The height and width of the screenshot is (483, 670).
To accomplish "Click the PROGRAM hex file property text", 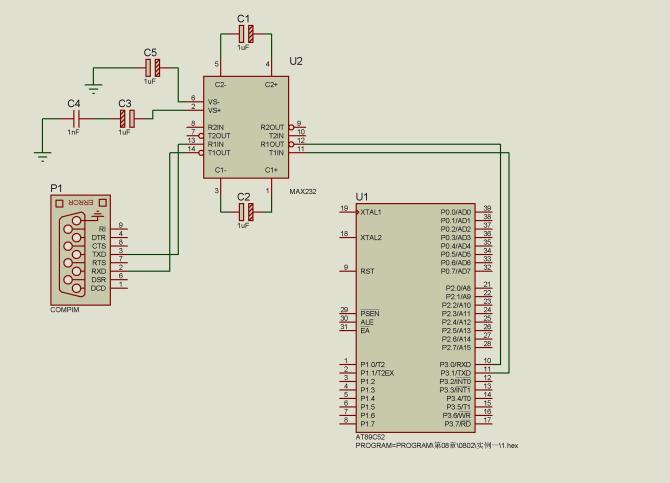I will (x=437, y=445).
